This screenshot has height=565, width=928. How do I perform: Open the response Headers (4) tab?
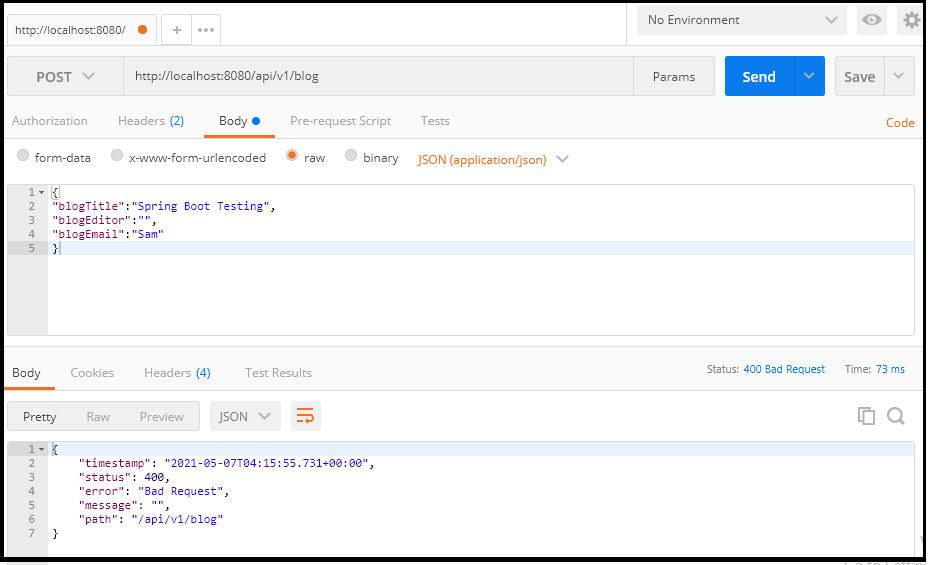pyautogui.click(x=177, y=373)
